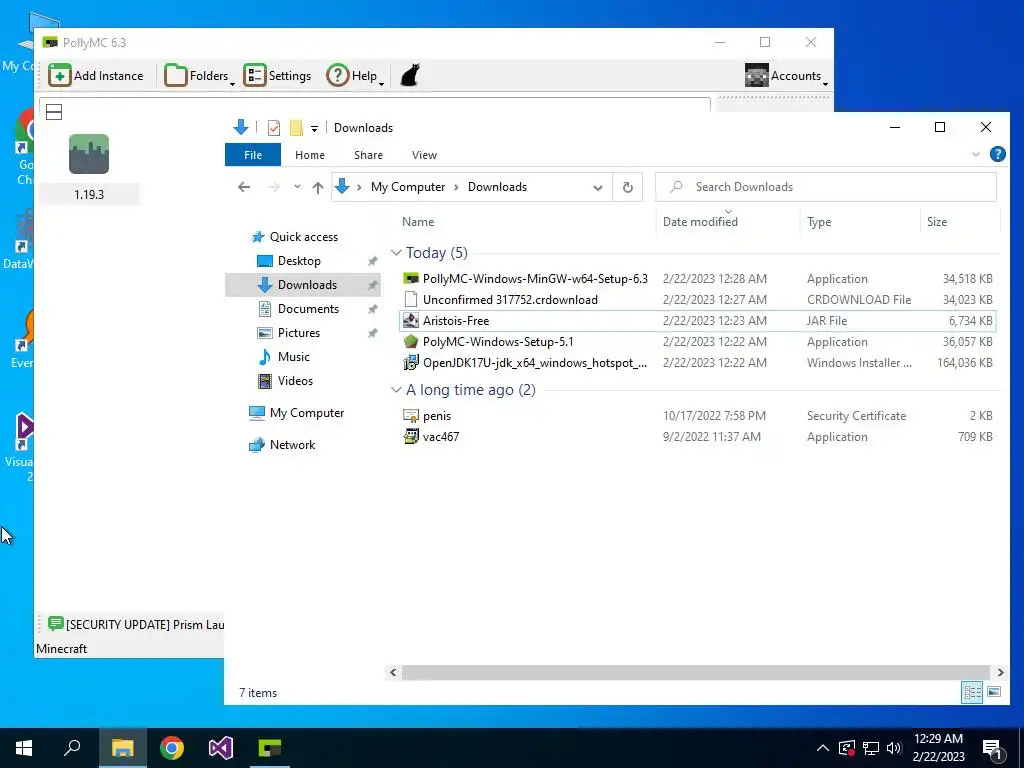Switch to the View ribbon tab
Viewport: 1024px width, 768px height.
coord(424,155)
